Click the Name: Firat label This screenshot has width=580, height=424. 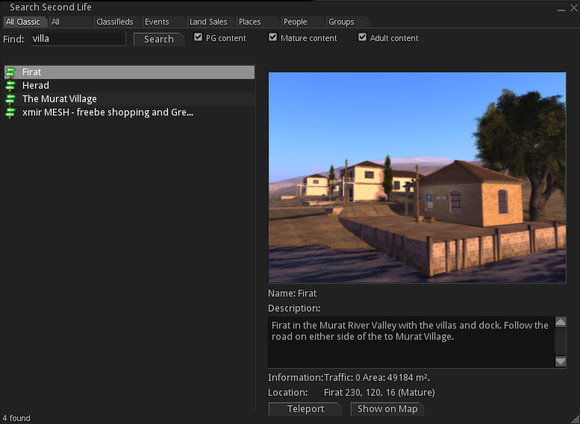tap(292, 293)
